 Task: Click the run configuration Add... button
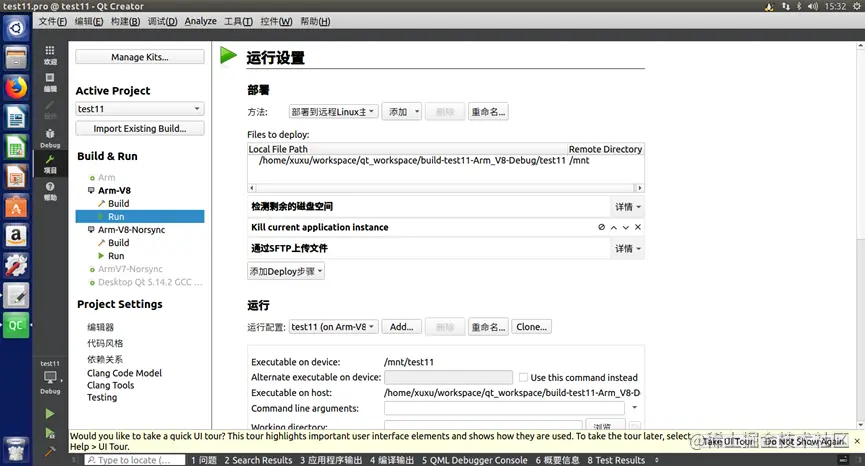(x=402, y=327)
